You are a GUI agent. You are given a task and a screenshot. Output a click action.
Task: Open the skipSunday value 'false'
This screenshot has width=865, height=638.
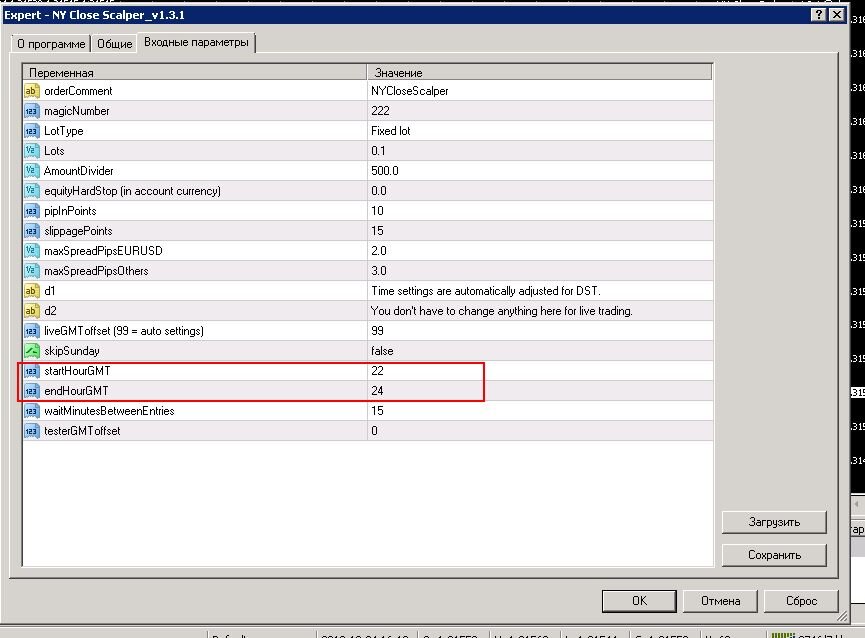tap(382, 351)
